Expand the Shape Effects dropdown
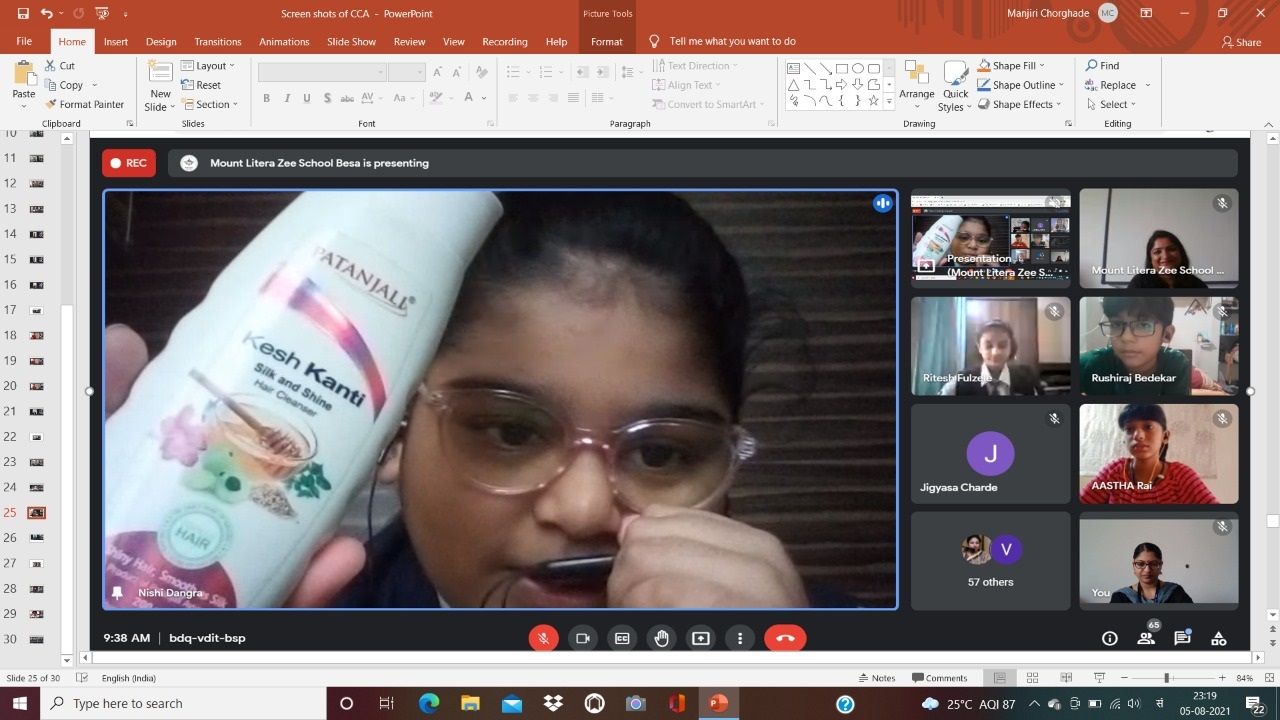The width and height of the screenshot is (1280, 720). point(1019,104)
